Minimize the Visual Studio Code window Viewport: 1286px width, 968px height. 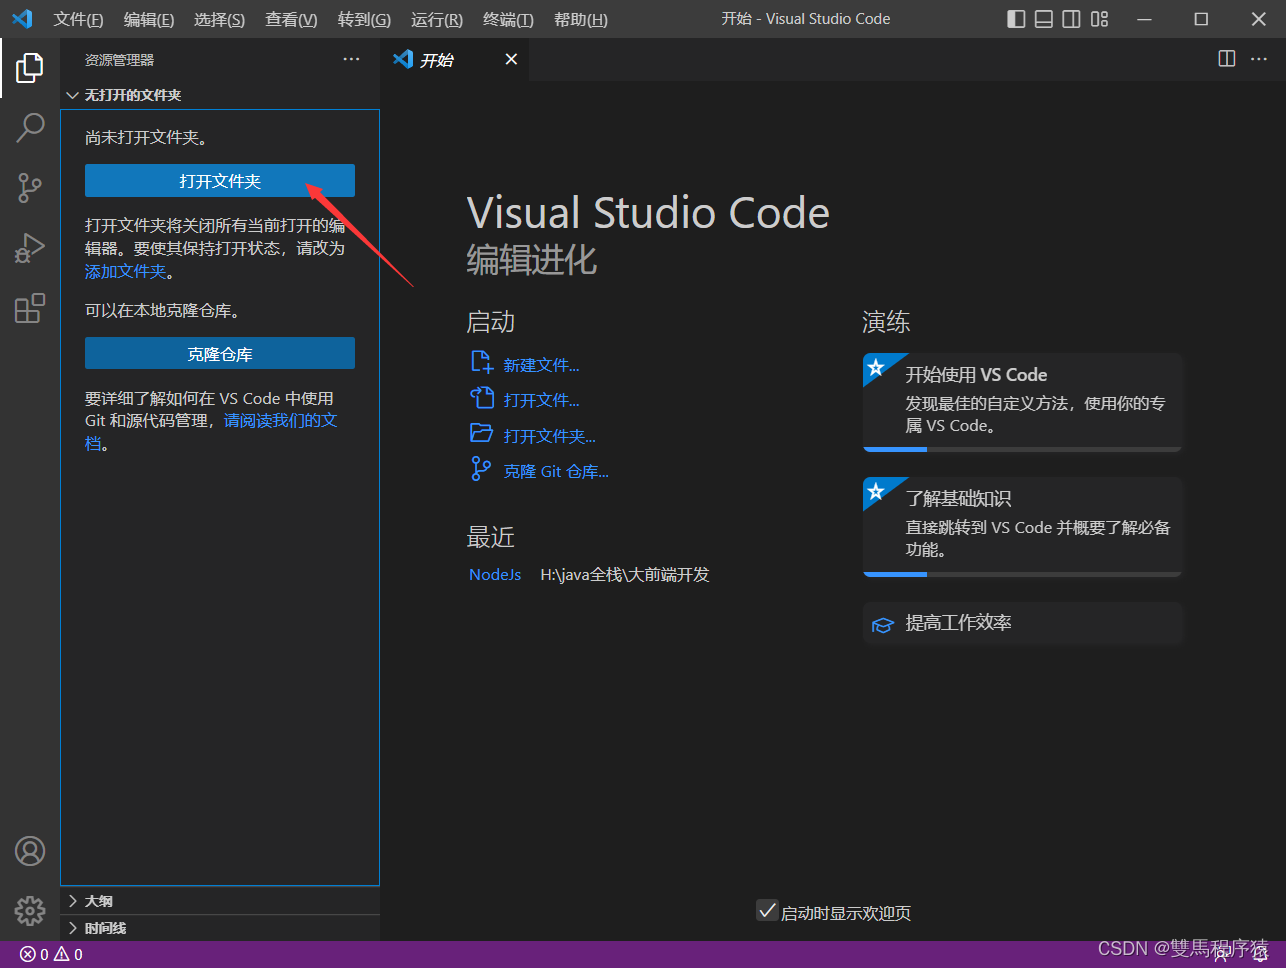[x=1145, y=19]
